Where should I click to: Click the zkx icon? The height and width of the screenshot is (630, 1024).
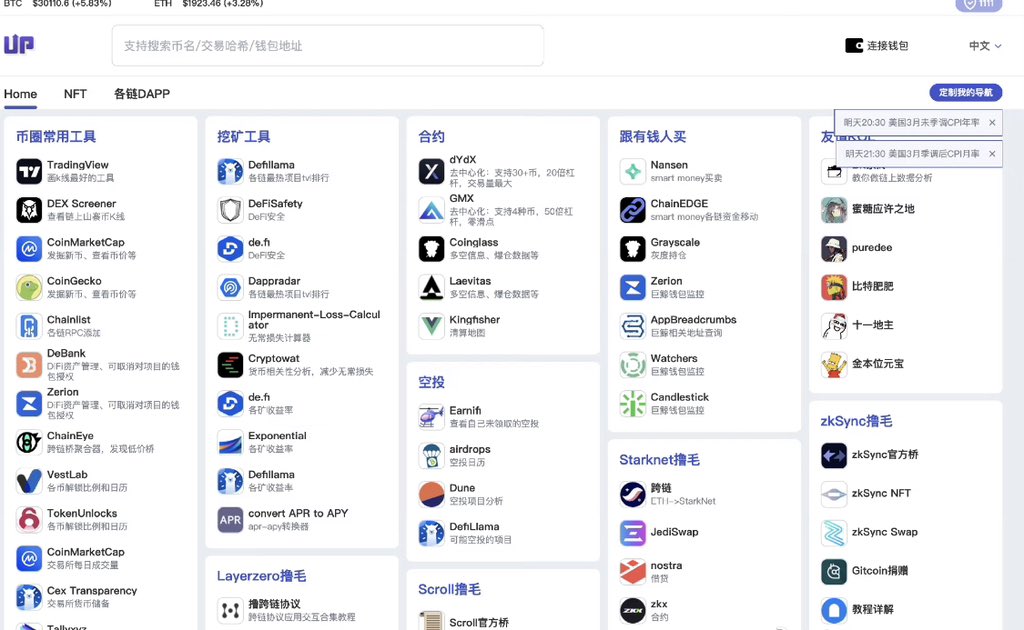tap(632, 610)
